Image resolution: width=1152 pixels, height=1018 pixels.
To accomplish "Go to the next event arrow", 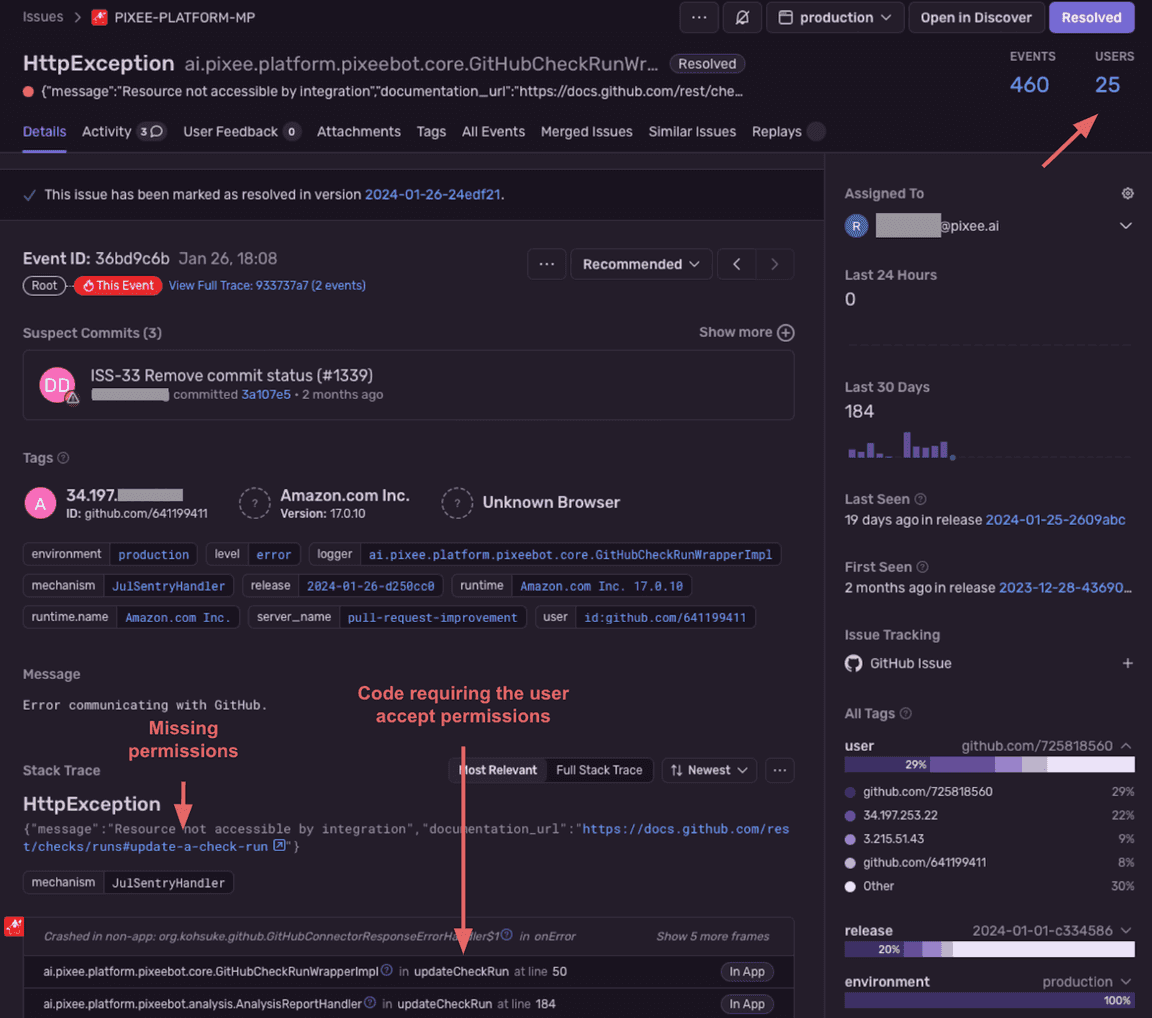I will point(774,264).
